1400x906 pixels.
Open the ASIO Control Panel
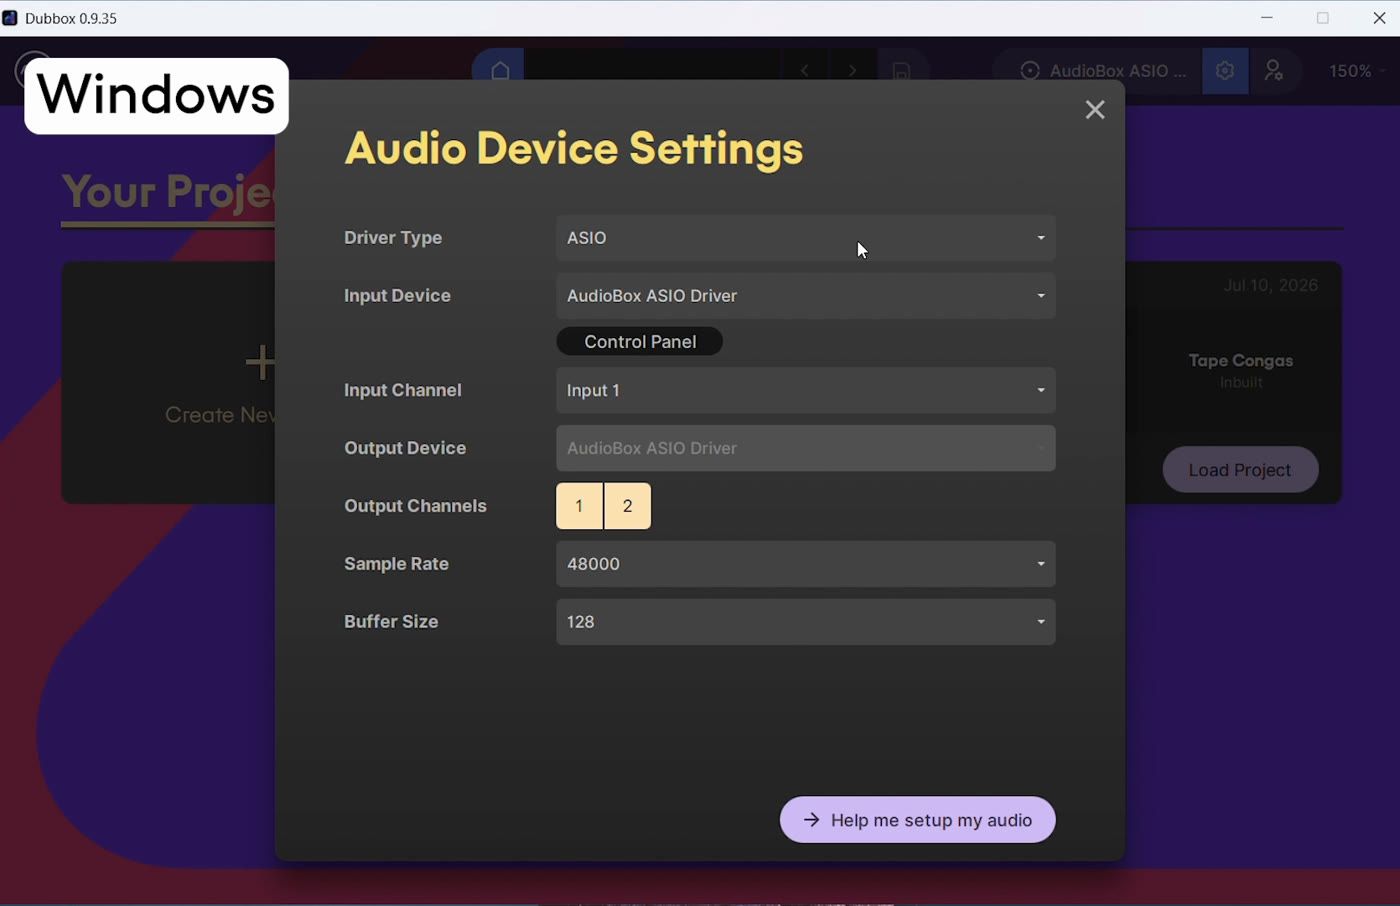tap(640, 342)
